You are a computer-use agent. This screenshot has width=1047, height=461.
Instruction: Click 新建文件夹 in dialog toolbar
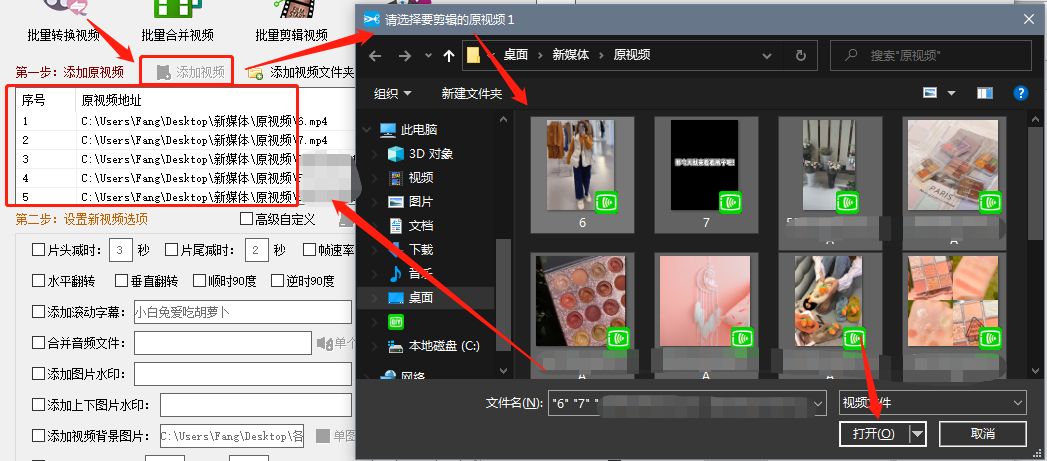click(x=471, y=94)
